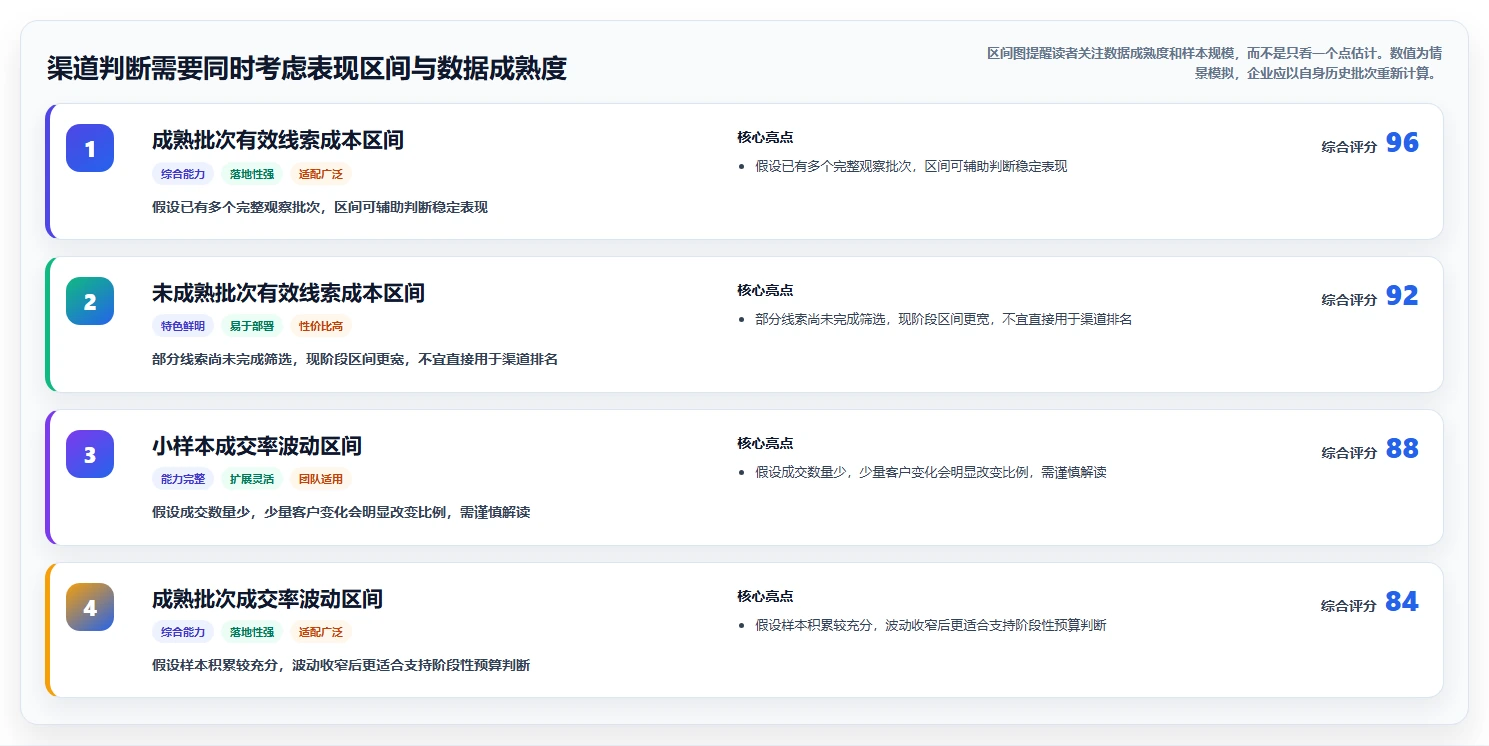The image size is (1489, 746).
Task: Click the 特色鲜明 tag
Action: pos(183,326)
